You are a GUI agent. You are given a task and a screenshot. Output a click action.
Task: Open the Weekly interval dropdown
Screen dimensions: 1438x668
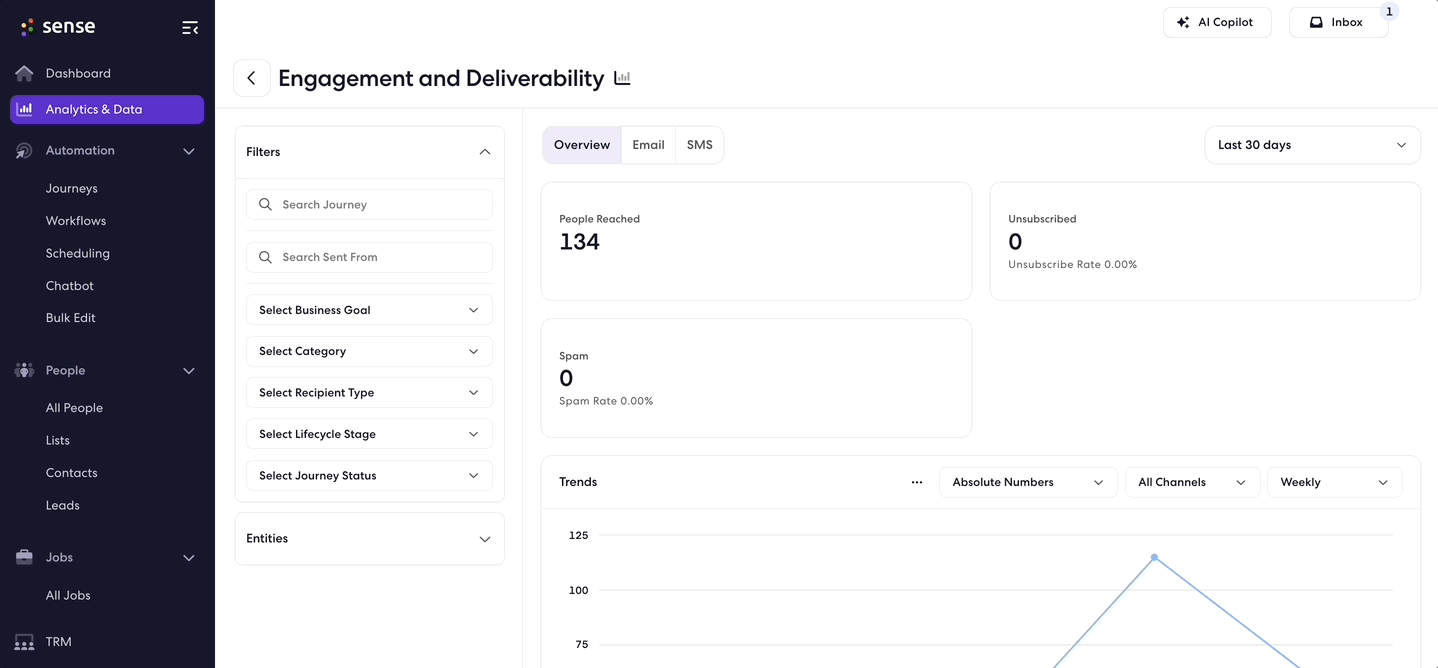coord(1335,482)
